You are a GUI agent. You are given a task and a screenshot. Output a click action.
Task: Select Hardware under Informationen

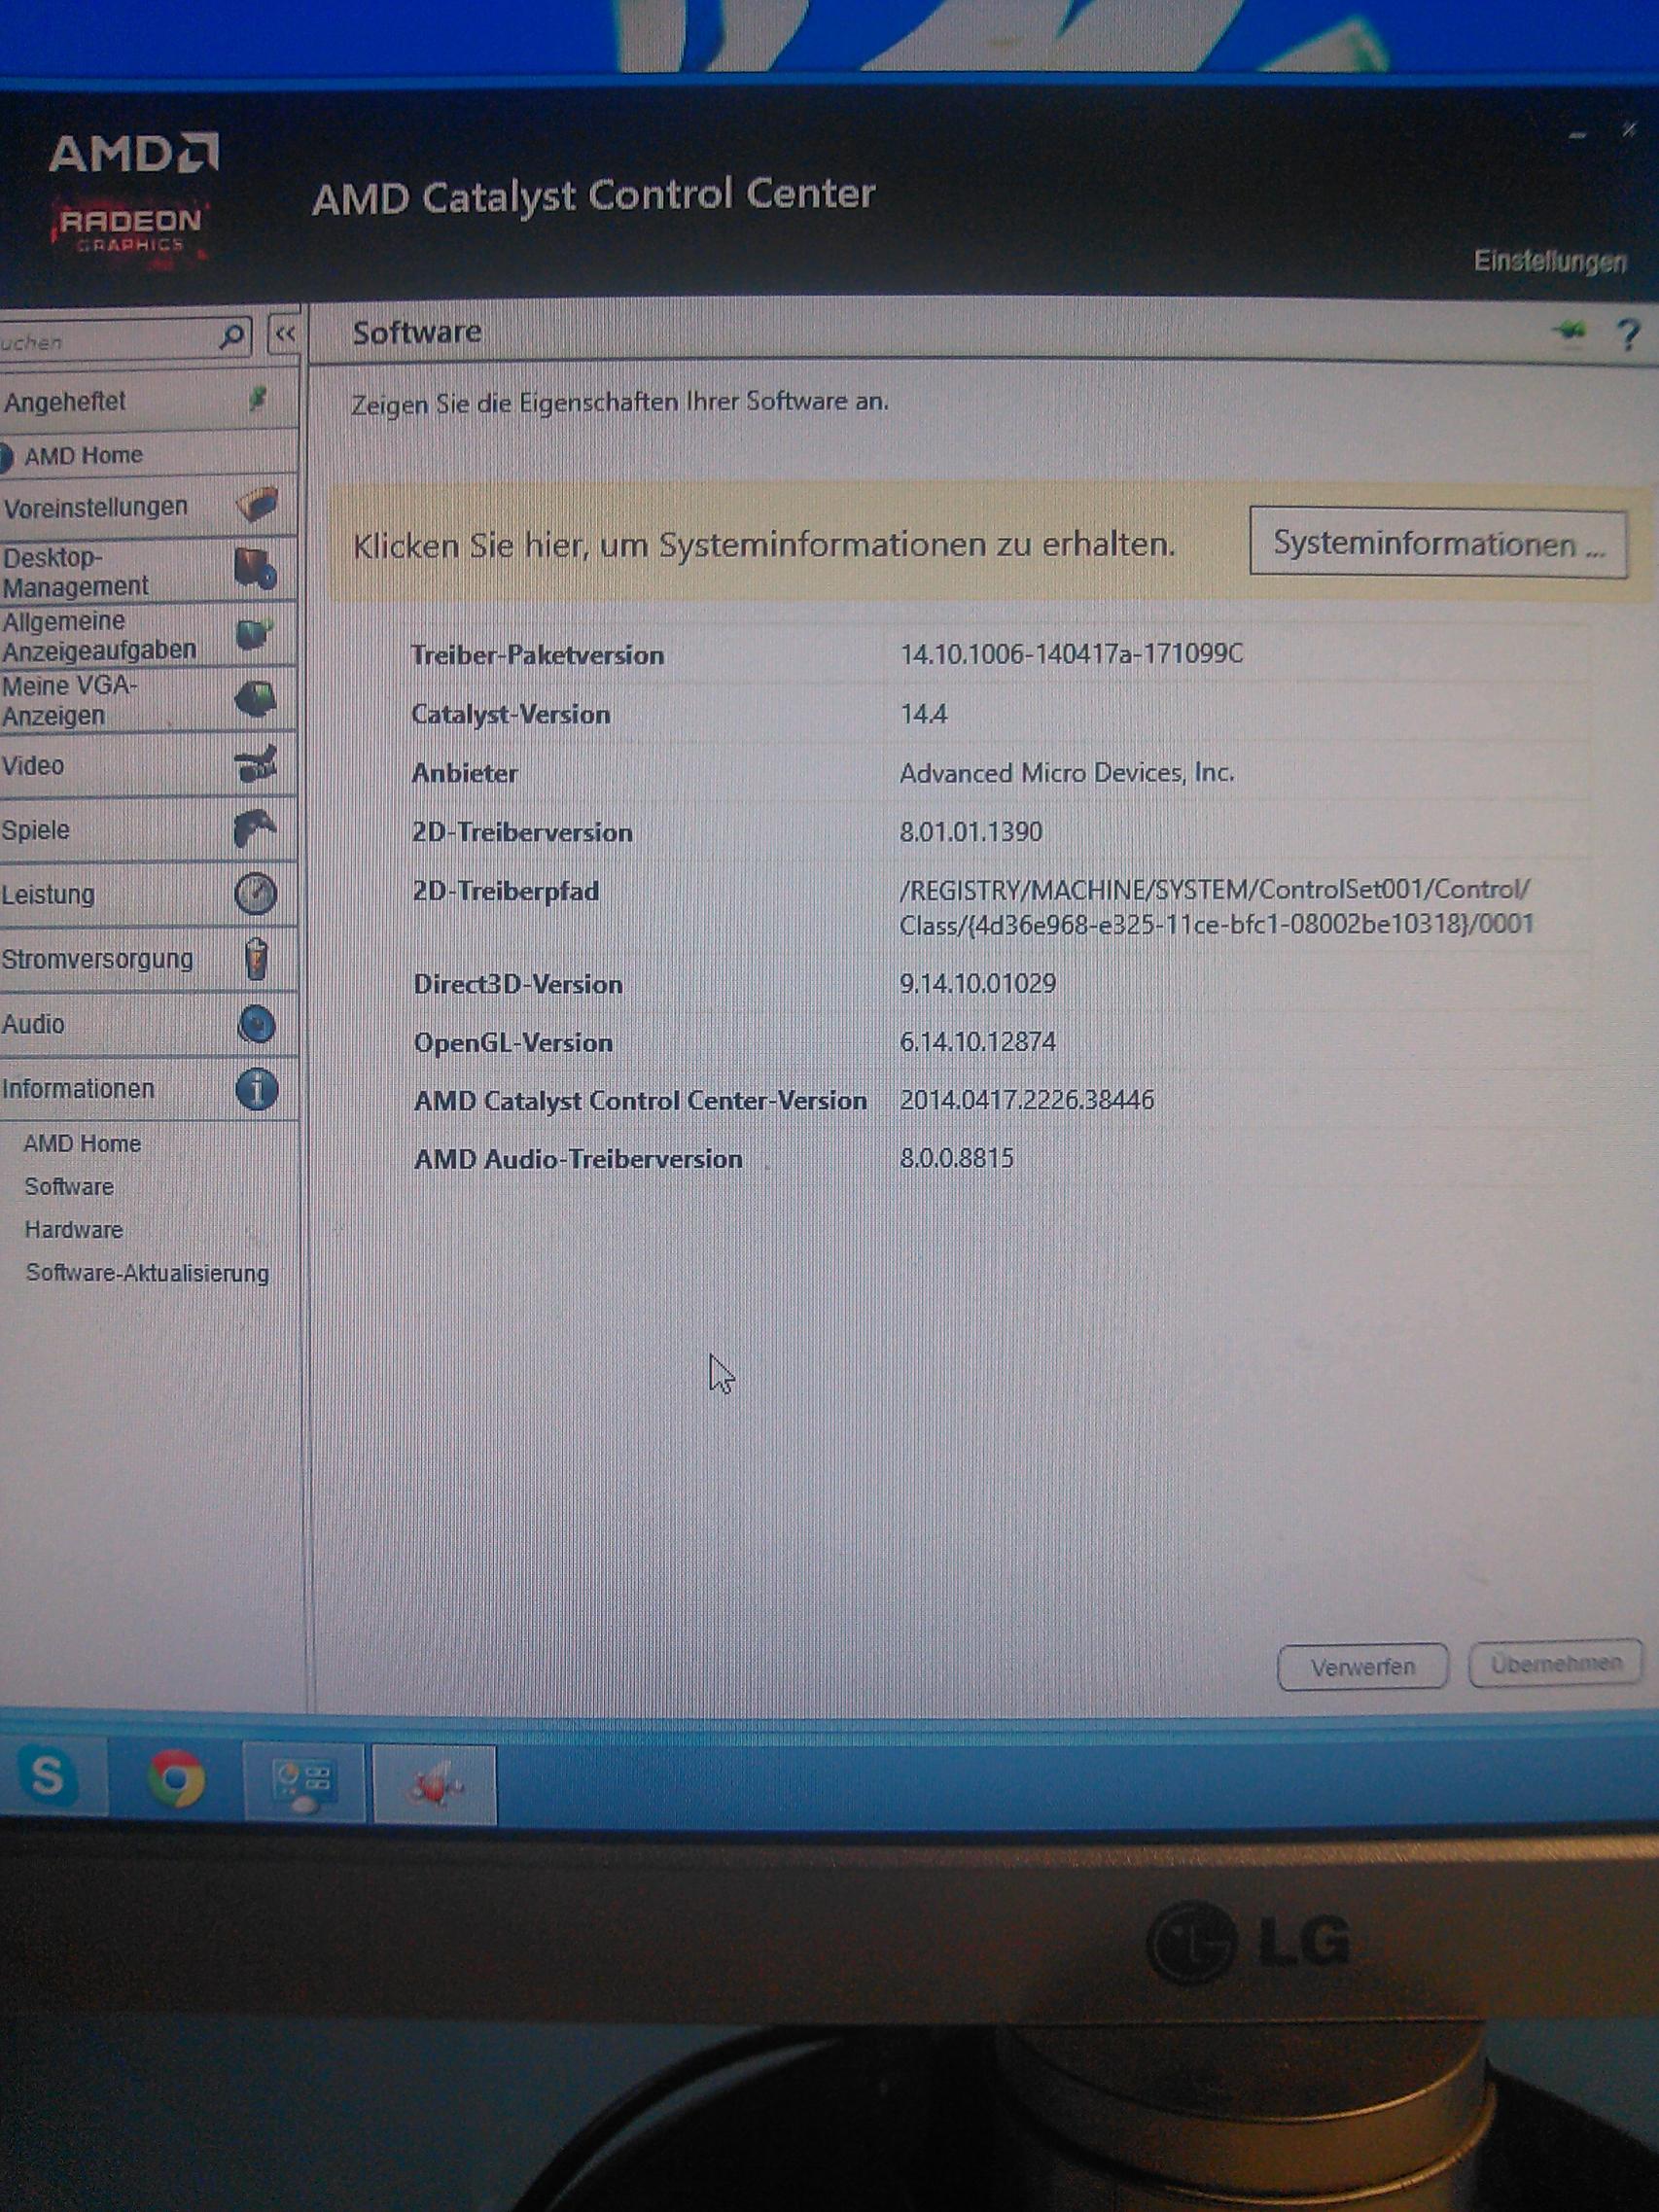point(74,1229)
